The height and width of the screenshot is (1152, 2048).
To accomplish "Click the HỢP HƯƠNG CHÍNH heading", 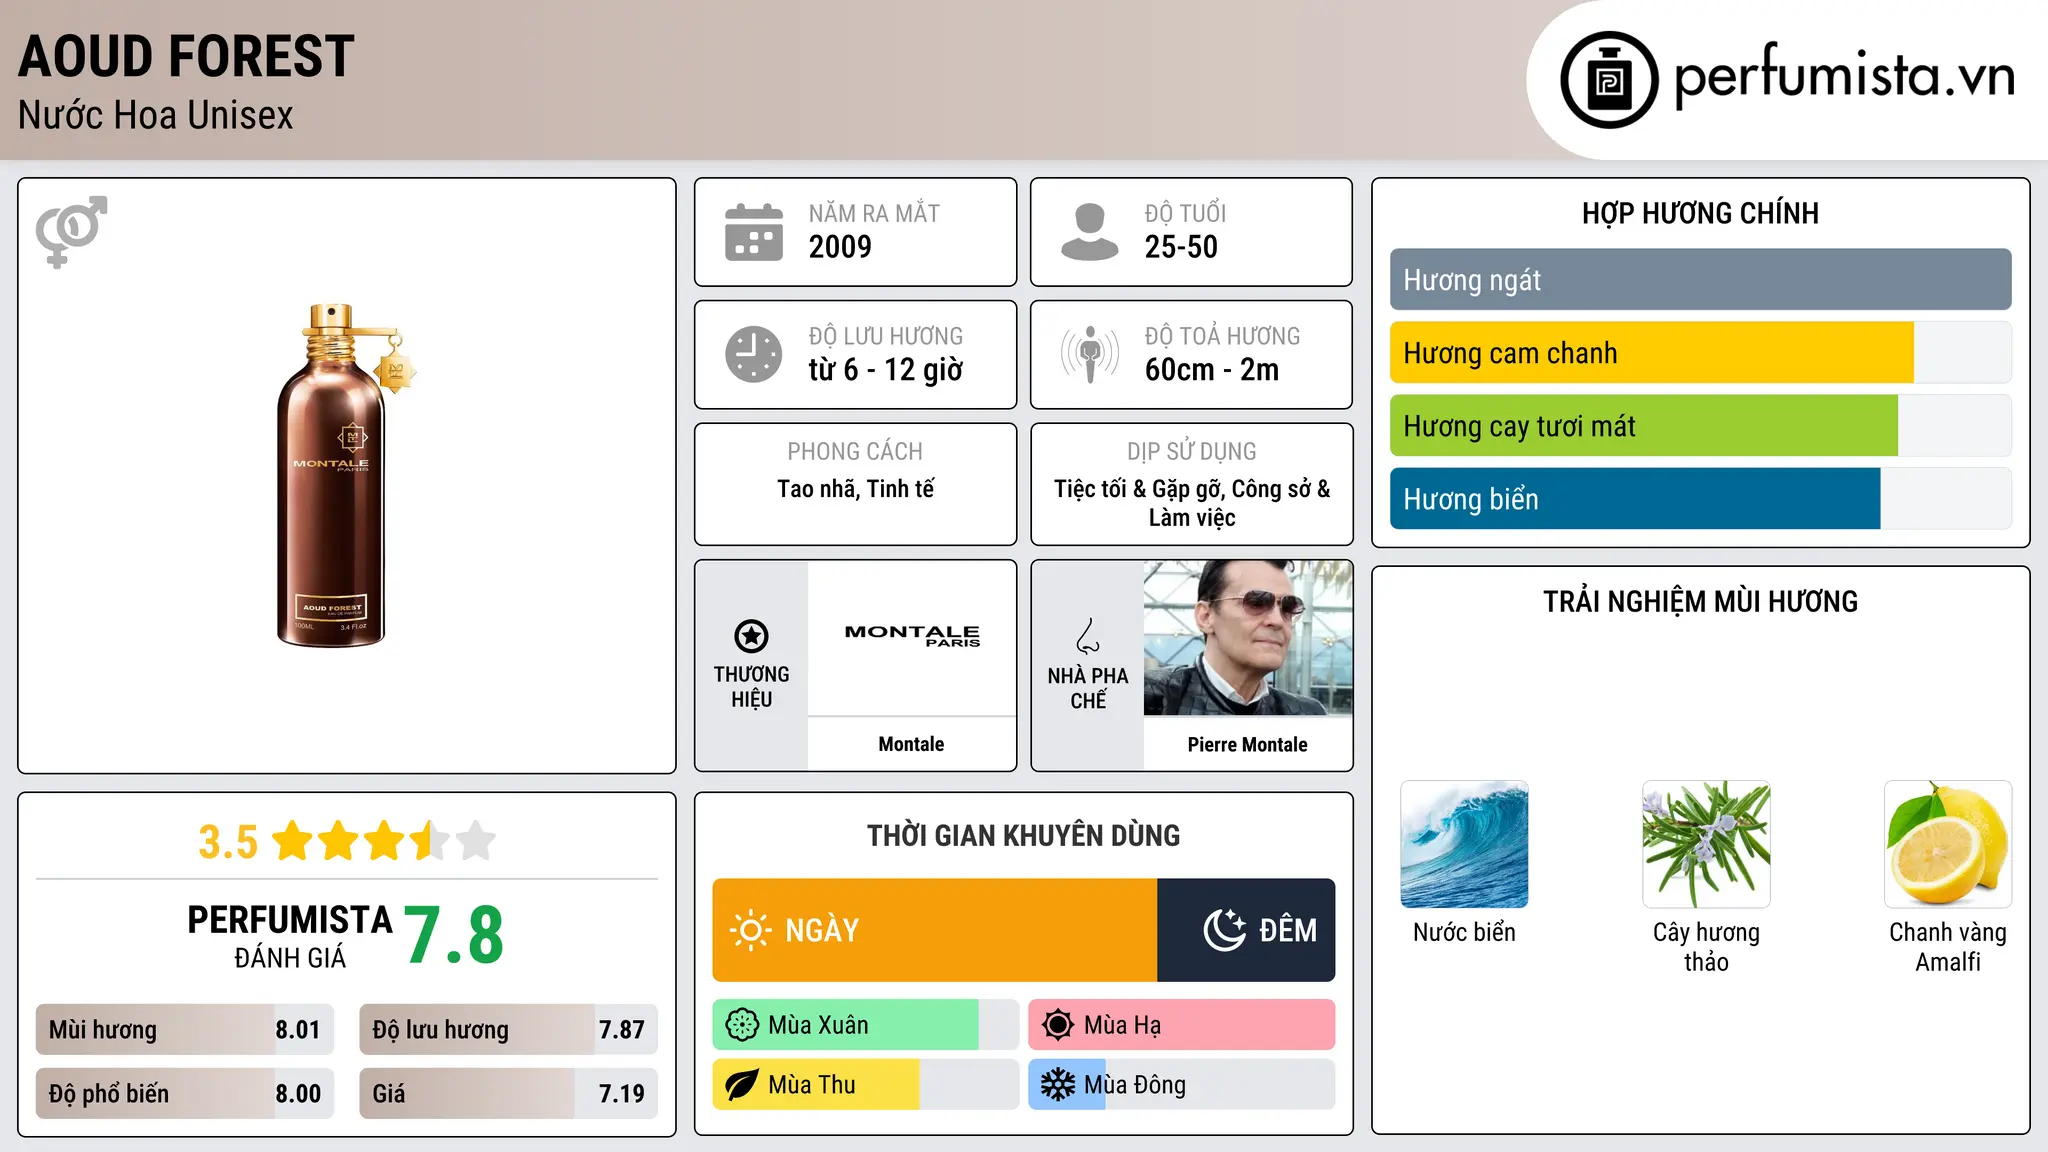I will (1700, 213).
